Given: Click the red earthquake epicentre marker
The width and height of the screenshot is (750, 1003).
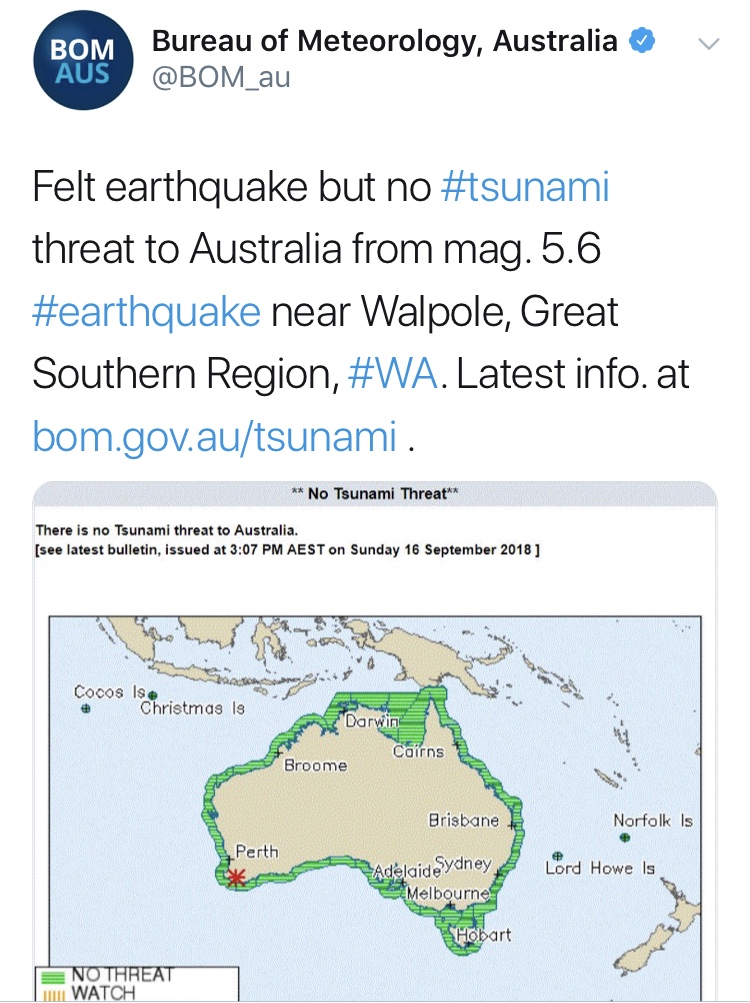Looking at the screenshot, I should tap(236, 877).
